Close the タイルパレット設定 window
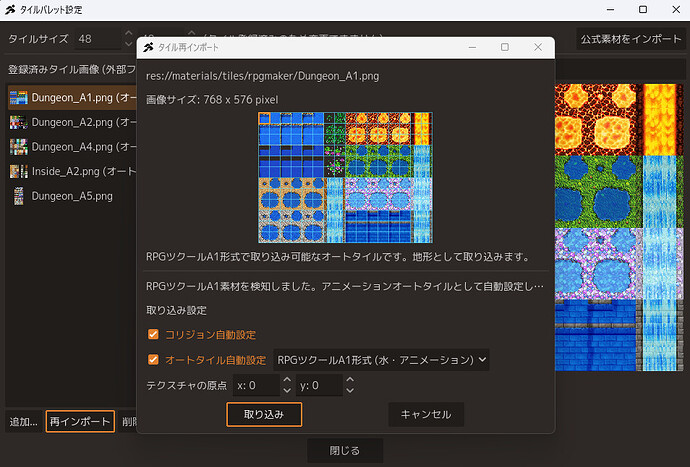The width and height of the screenshot is (690, 467). 676,9
